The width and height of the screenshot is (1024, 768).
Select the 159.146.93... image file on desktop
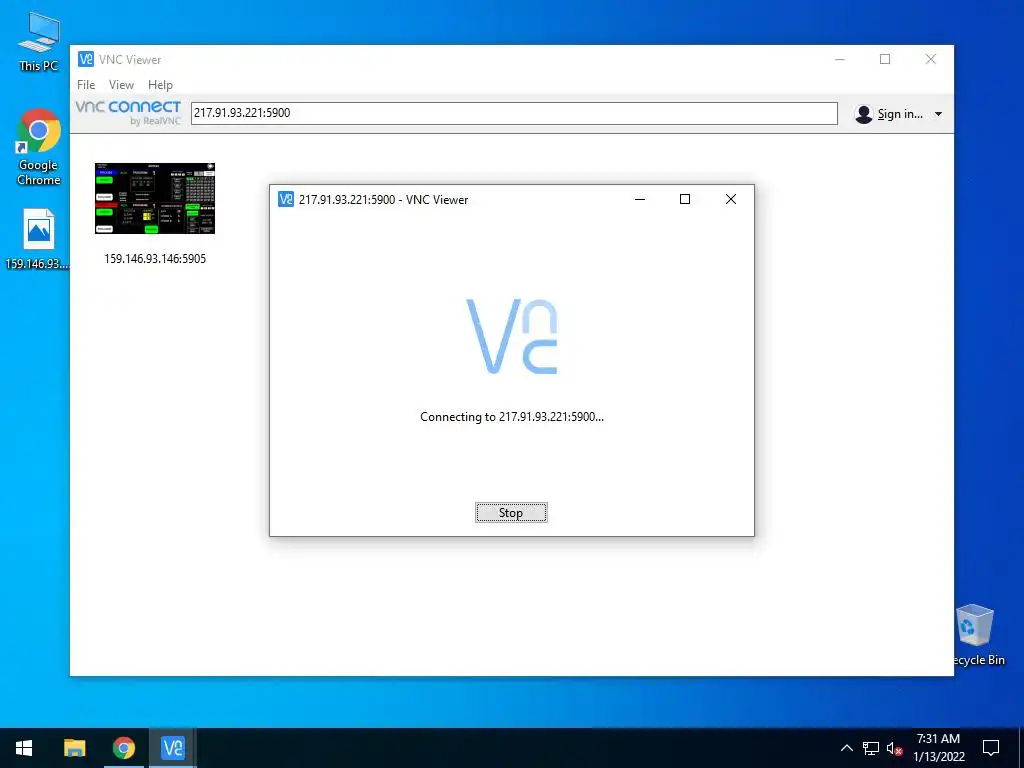click(x=38, y=239)
